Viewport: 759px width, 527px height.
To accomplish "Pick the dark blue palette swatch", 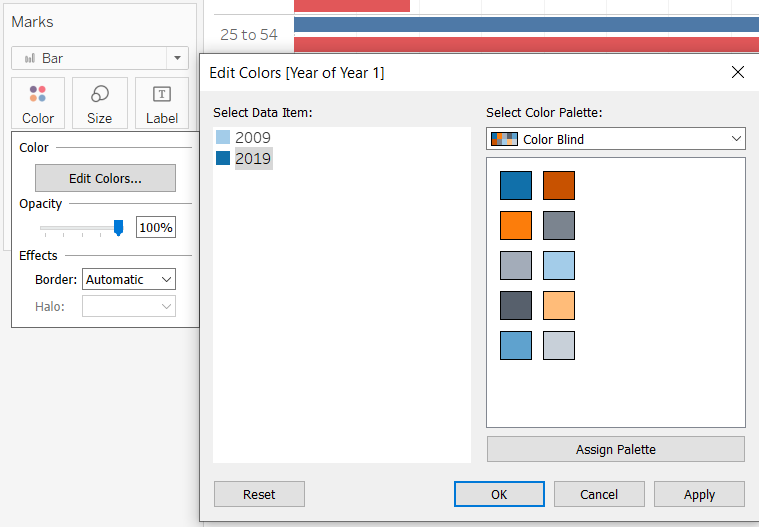I will (x=516, y=185).
